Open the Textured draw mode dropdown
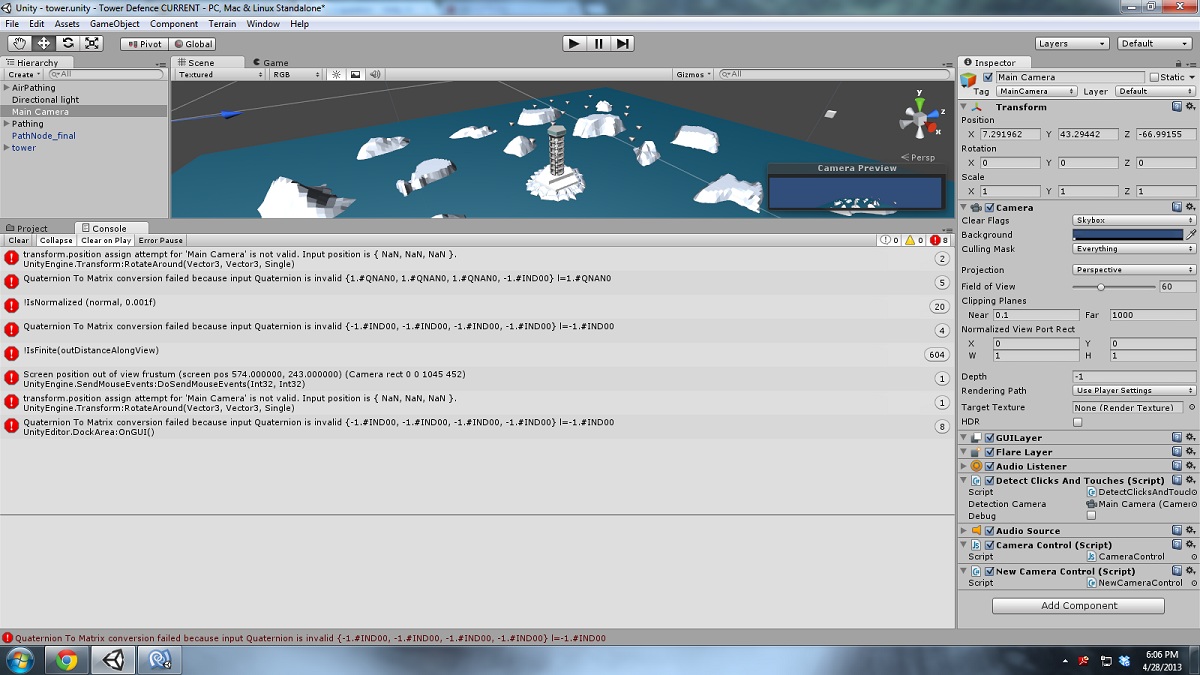This screenshot has width=1200, height=675. point(220,74)
